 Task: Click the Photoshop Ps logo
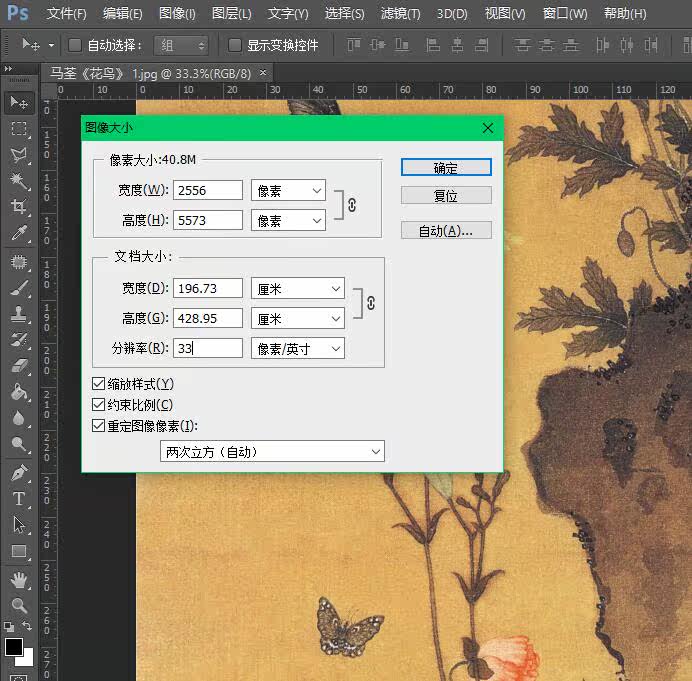[x=18, y=13]
